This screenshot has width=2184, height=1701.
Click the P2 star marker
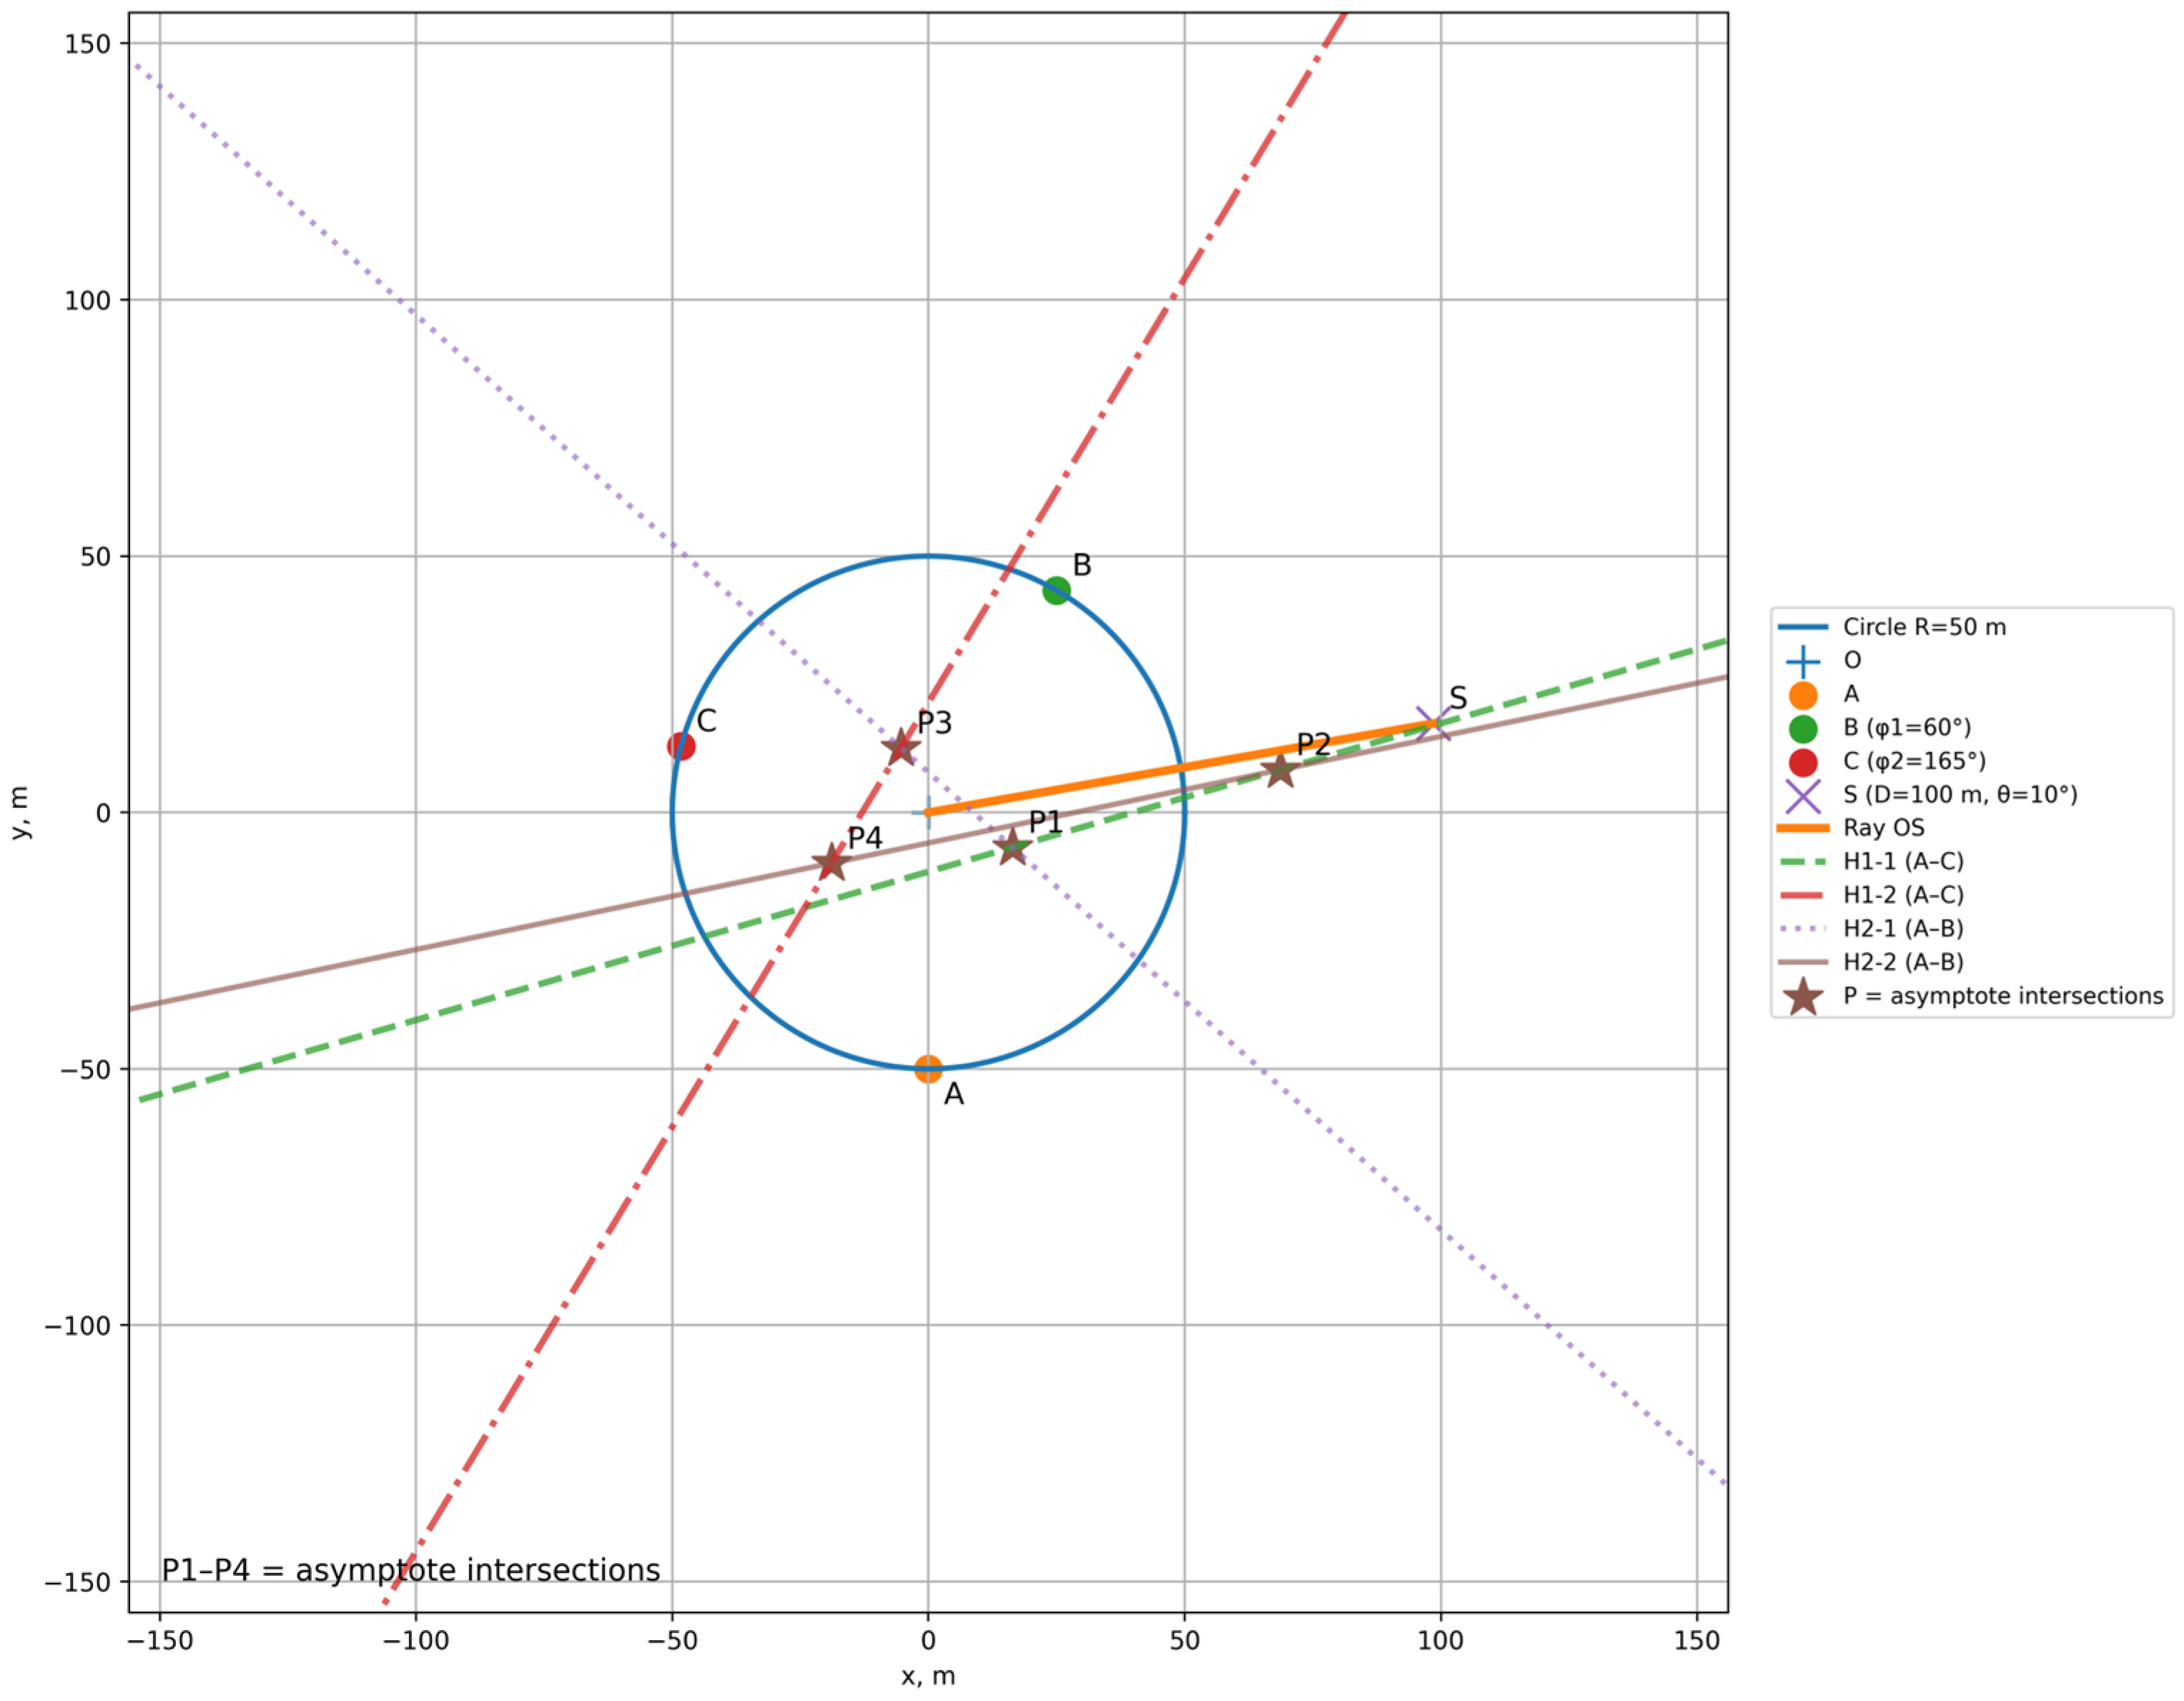click(x=1280, y=770)
